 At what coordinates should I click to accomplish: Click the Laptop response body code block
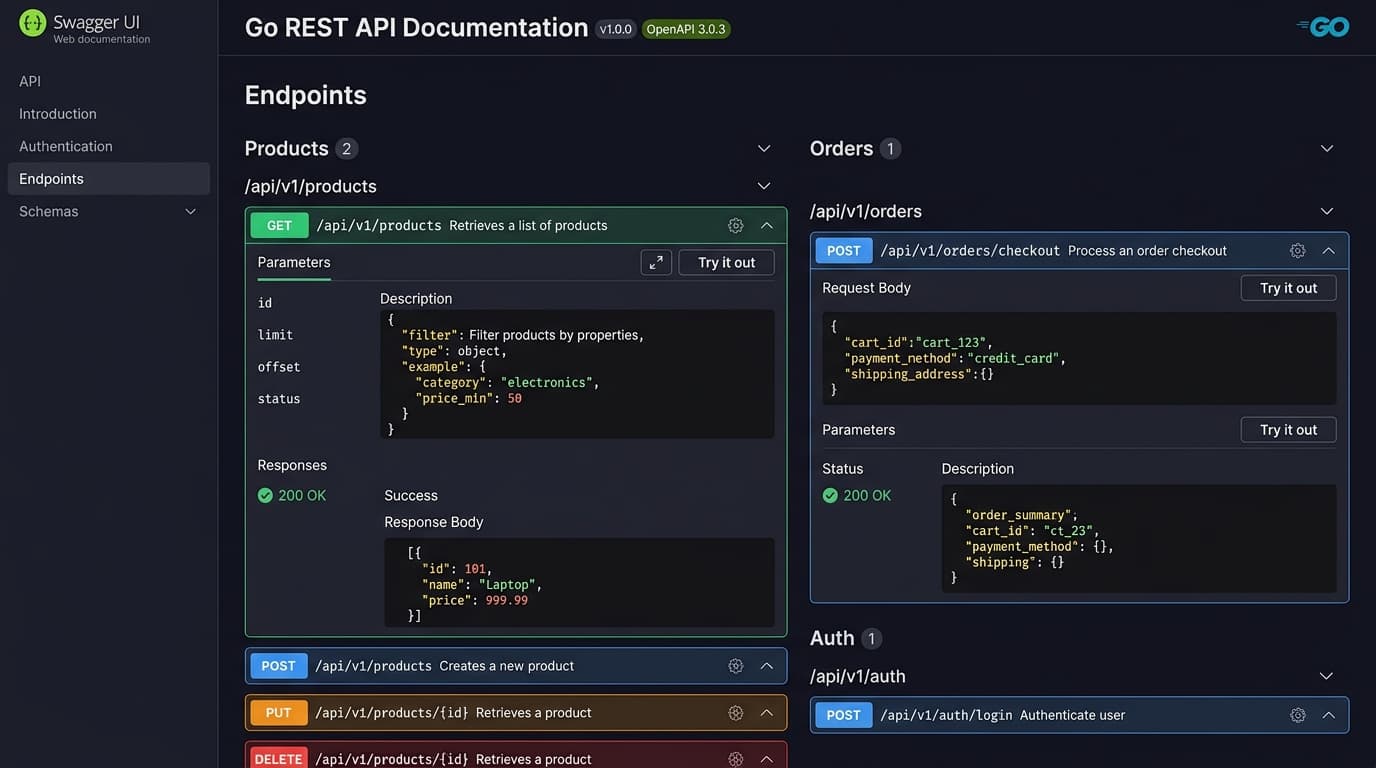pos(579,583)
